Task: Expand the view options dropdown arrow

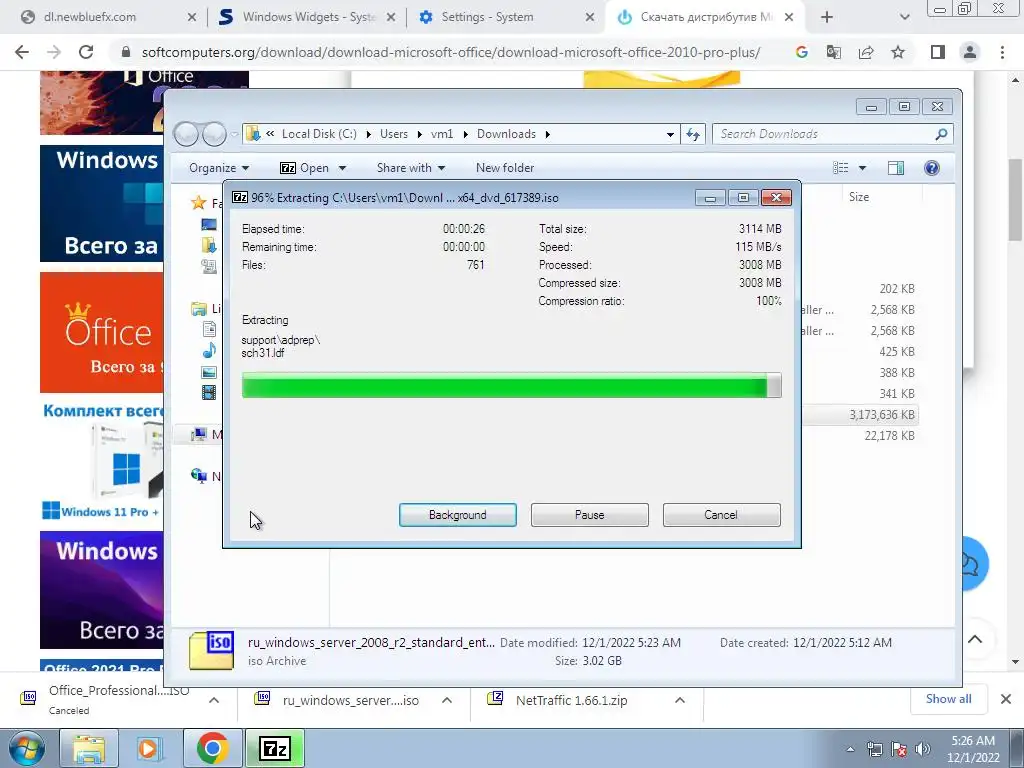Action: pos(862,168)
